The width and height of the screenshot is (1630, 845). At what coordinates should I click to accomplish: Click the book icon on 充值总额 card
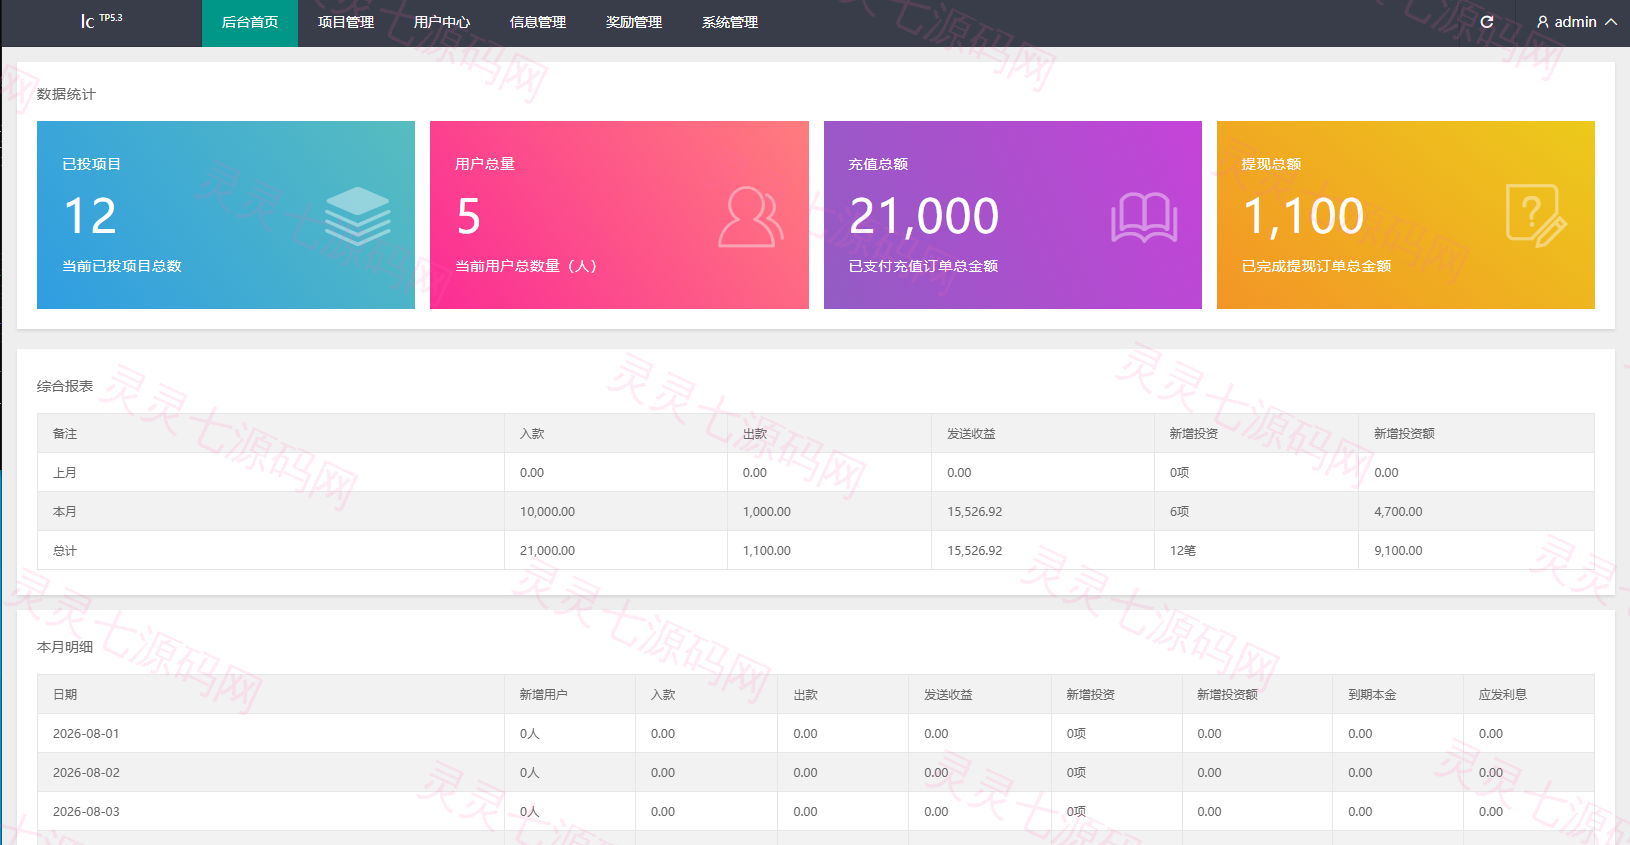pyautogui.click(x=1144, y=217)
